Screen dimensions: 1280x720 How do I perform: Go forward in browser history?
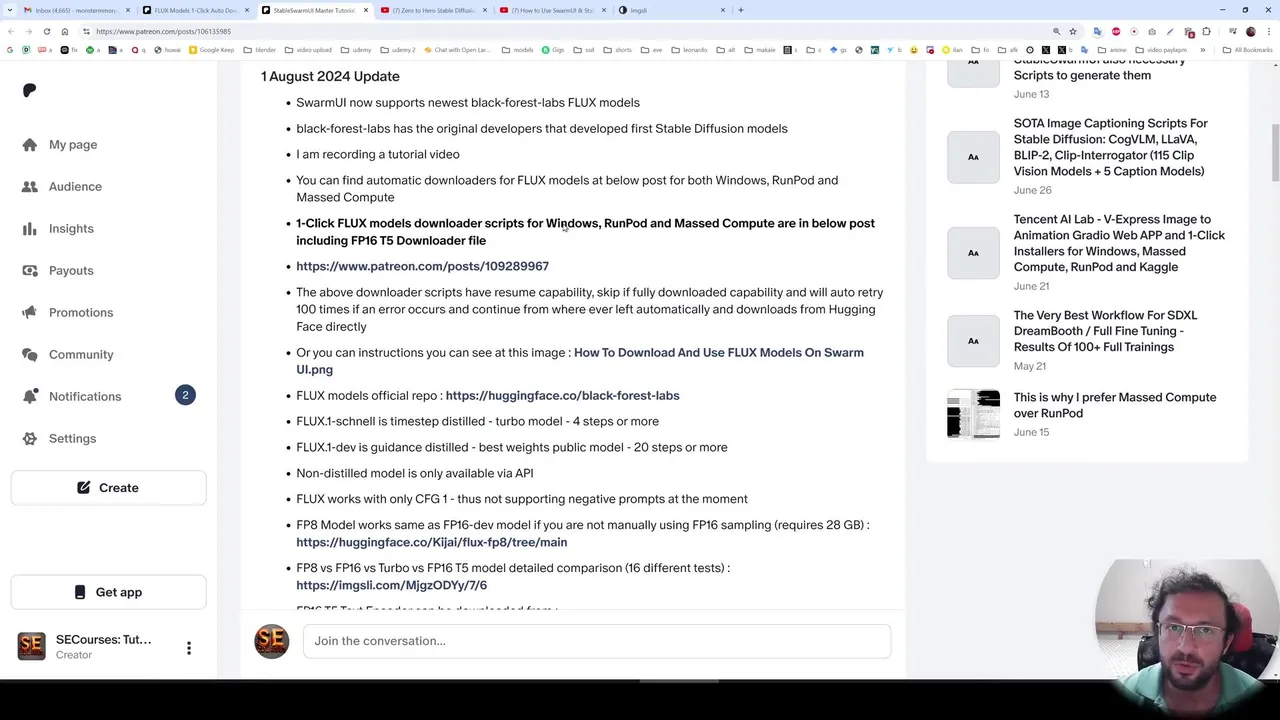29,31
